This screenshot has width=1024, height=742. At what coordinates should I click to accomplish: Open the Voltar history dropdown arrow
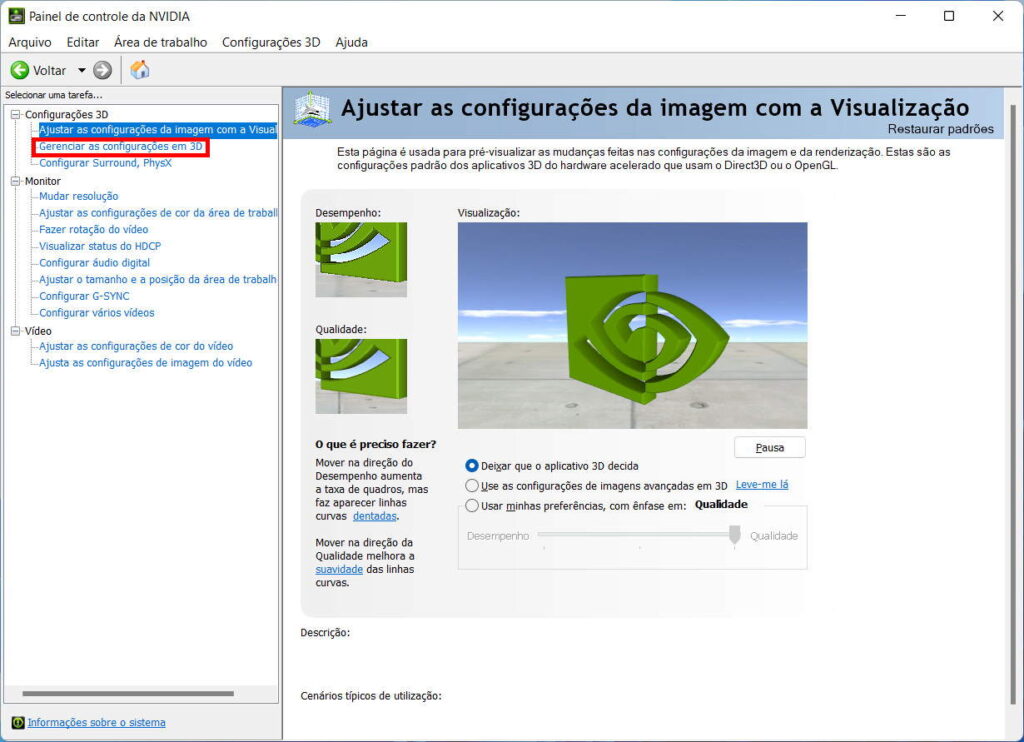coord(82,70)
